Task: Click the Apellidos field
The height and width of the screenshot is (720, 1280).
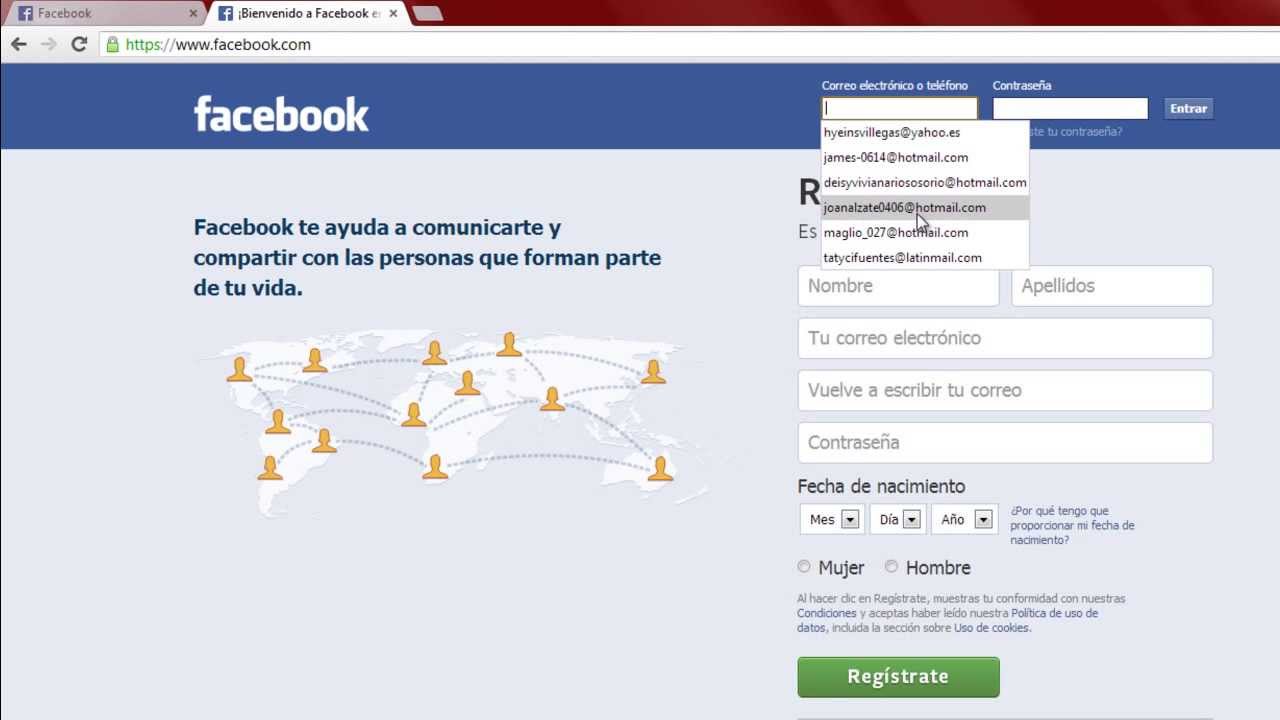Action: 1112,286
